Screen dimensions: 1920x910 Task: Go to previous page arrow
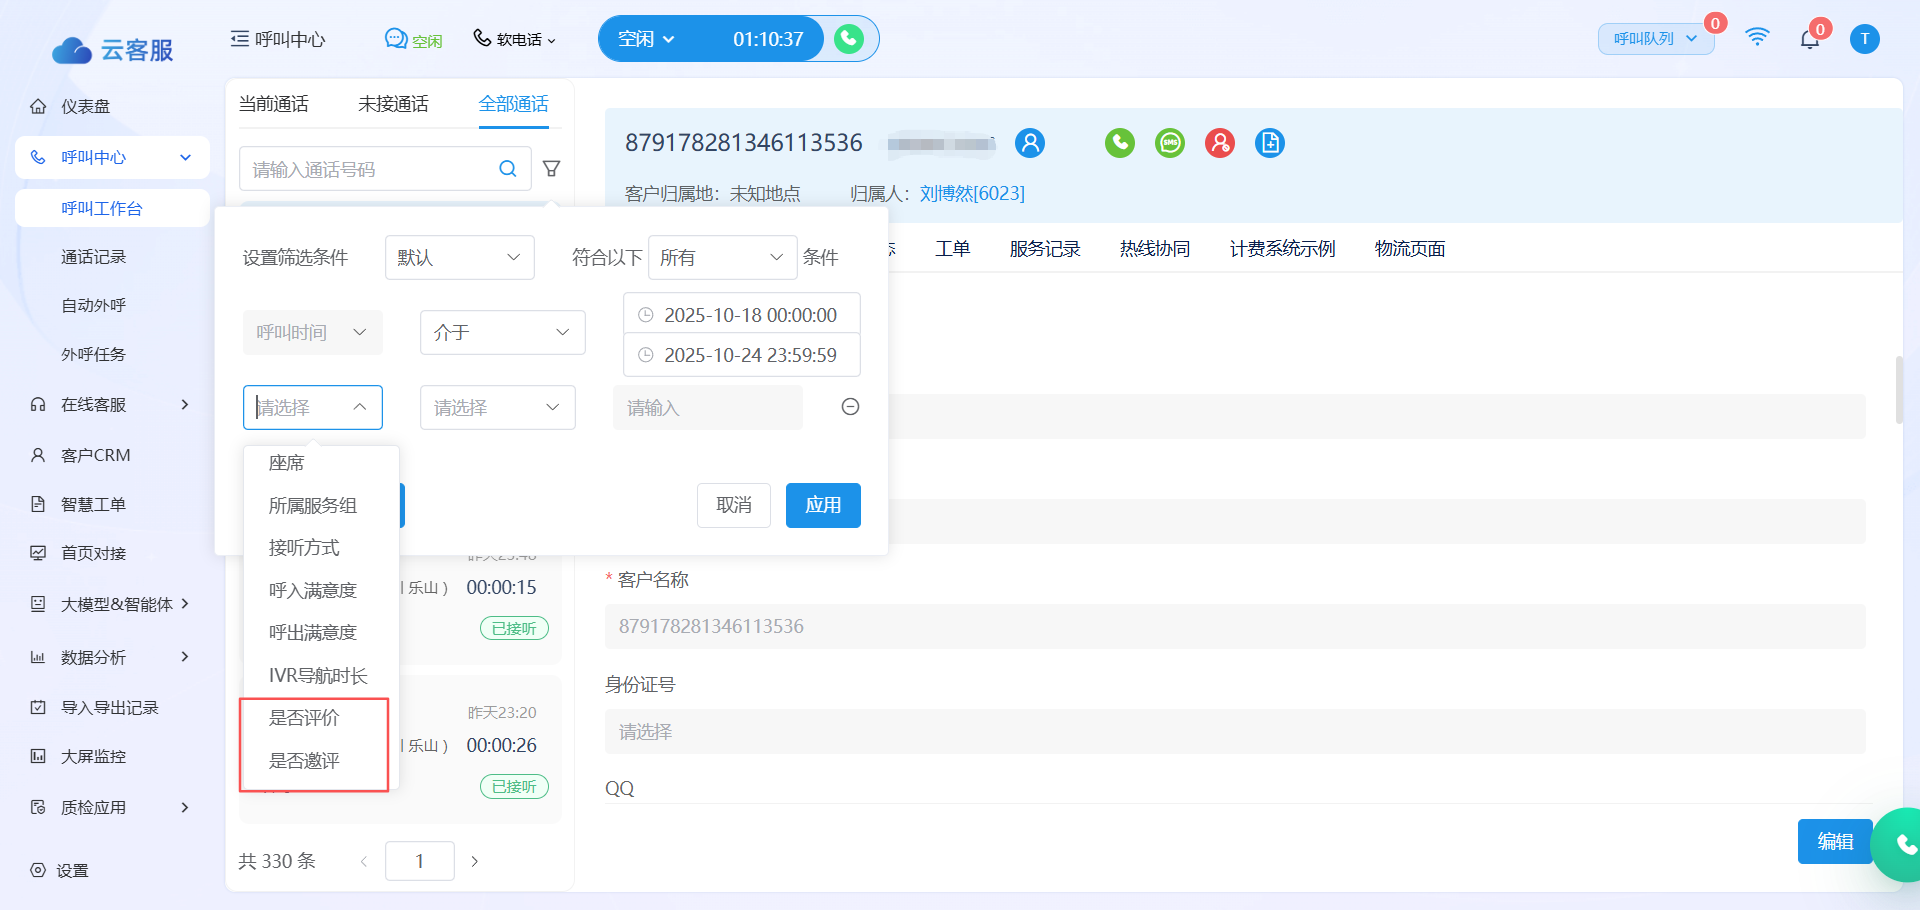click(x=364, y=861)
